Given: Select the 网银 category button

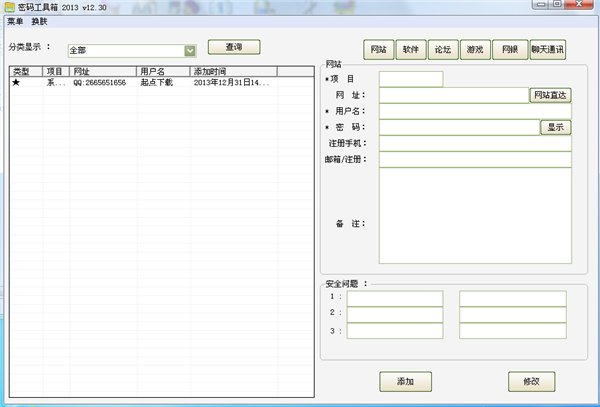Looking at the screenshot, I should pos(510,49).
